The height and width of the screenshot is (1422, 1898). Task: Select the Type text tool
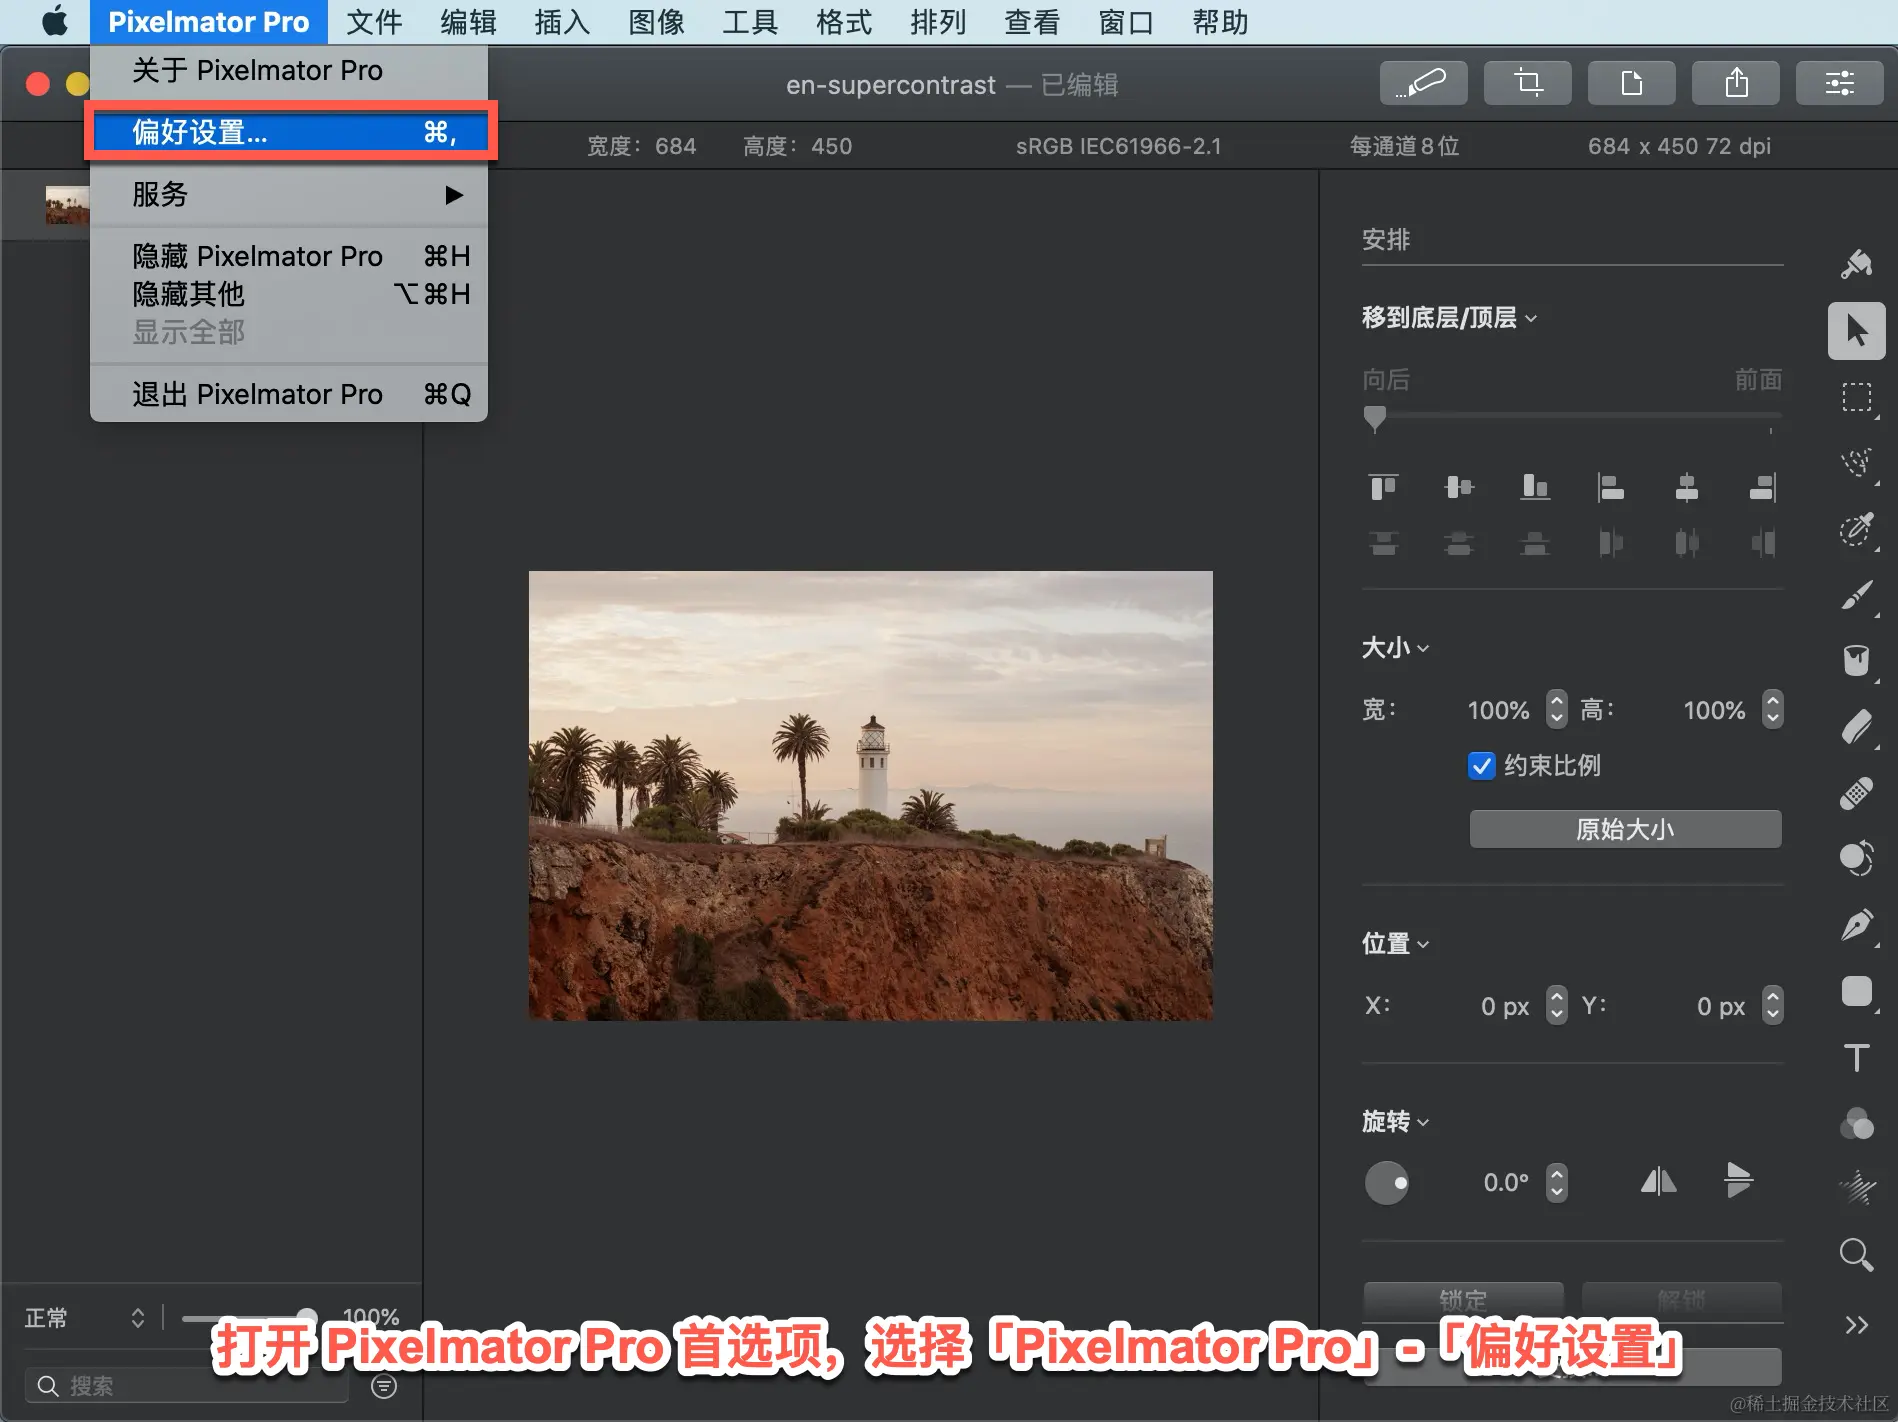click(x=1857, y=1057)
